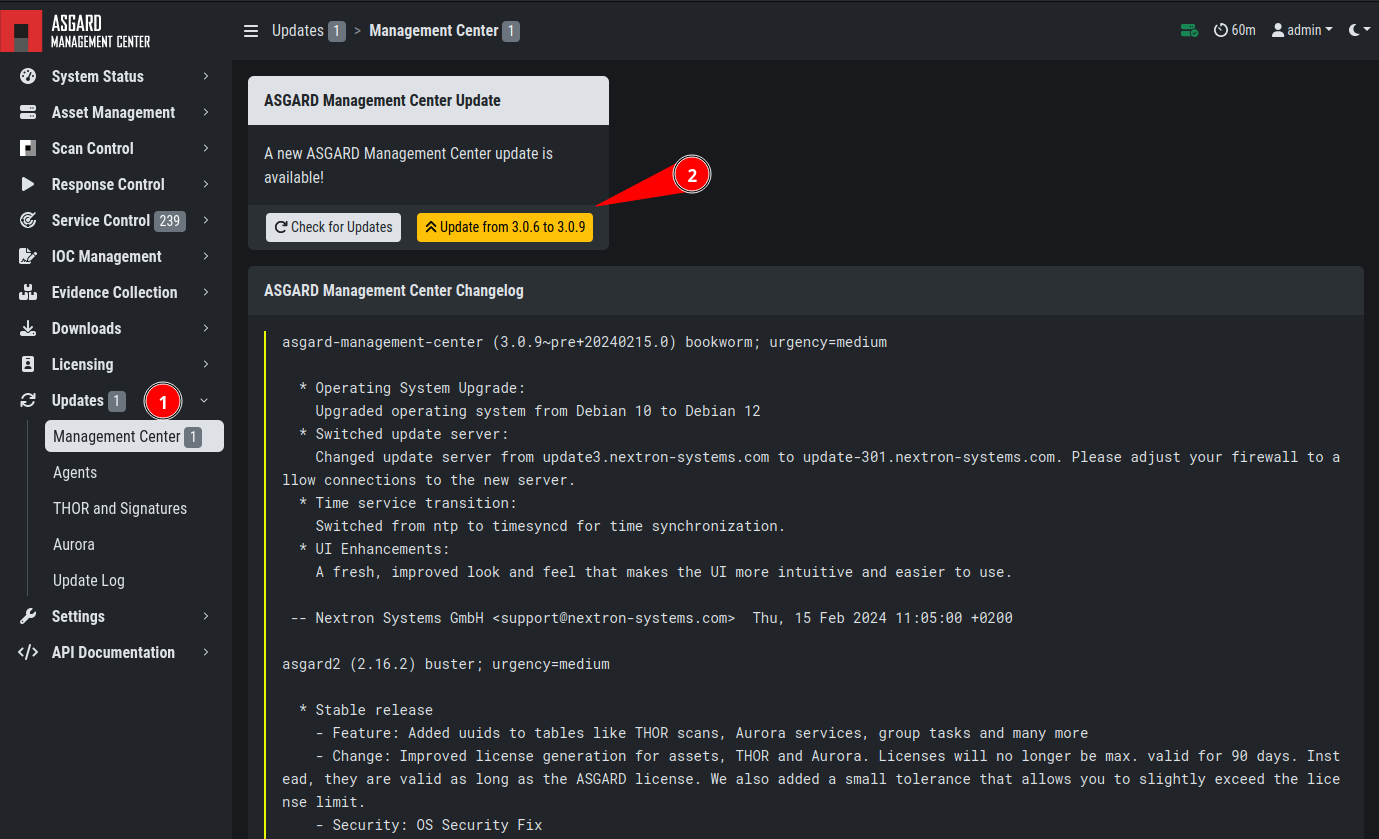Screen dimensions: 1379x839
Task: Click the green server status icon
Action: click(x=1189, y=30)
